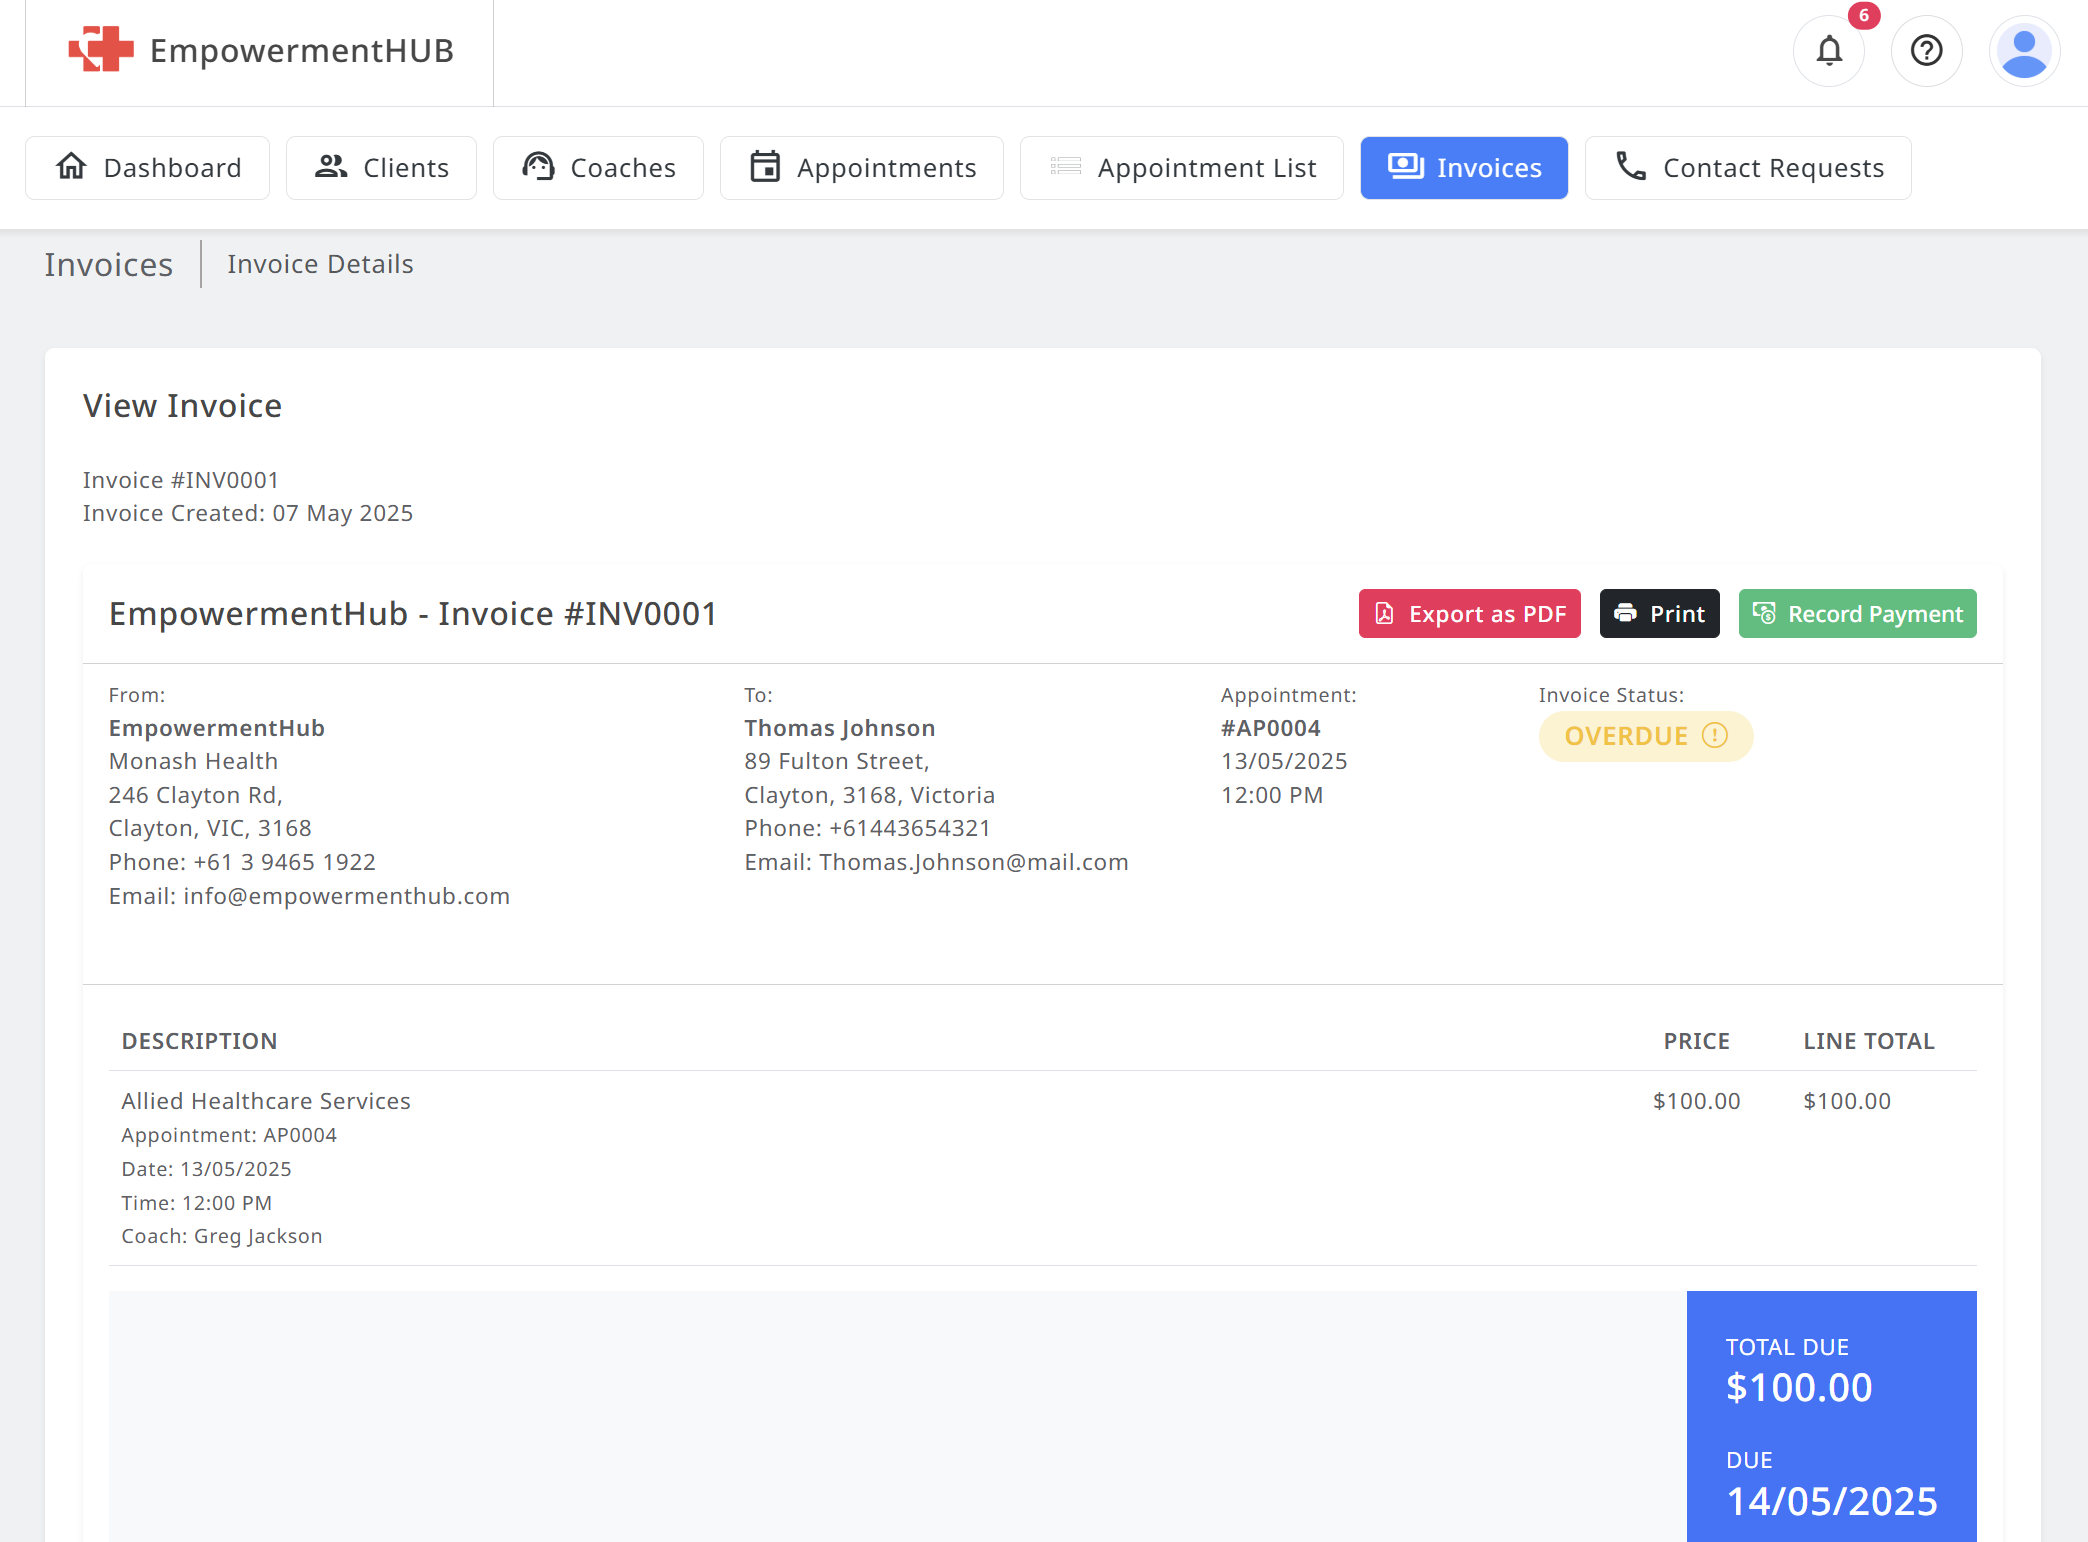Select appointment link #AP0004
This screenshot has height=1542, width=2088.
pos(1270,727)
